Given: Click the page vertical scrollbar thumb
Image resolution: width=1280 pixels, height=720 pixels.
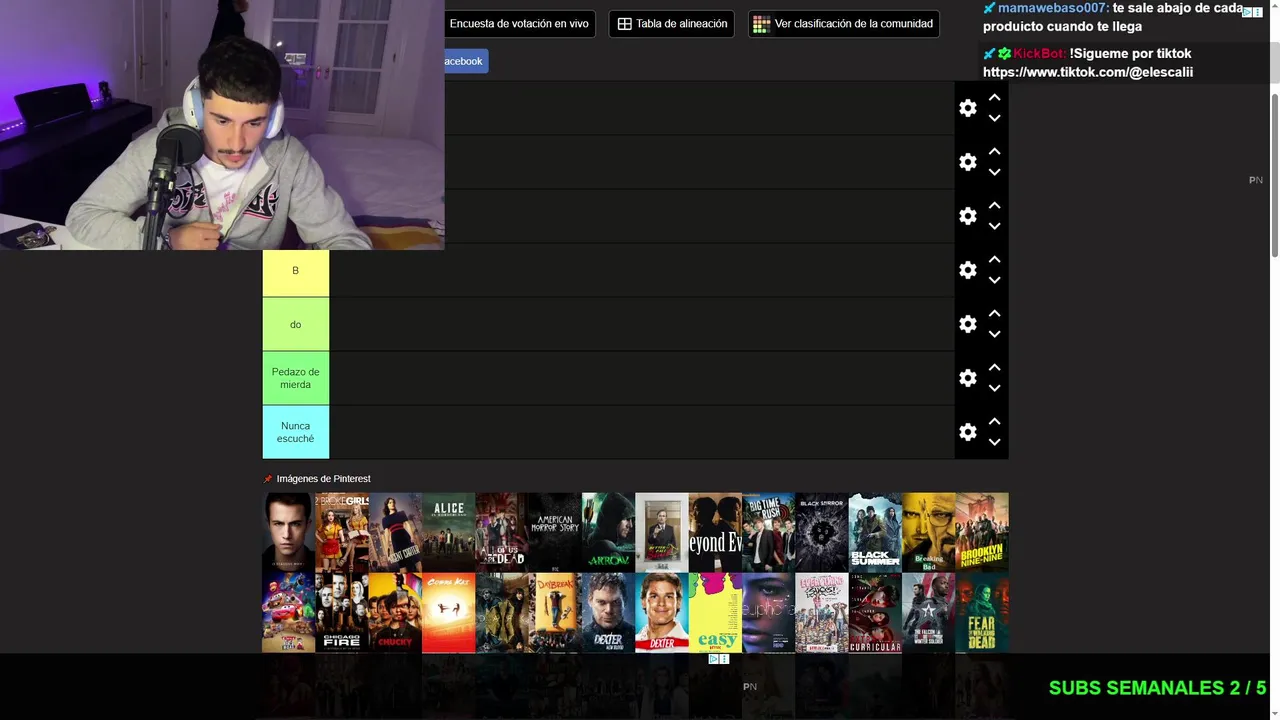Looking at the screenshot, I should coord(1275,175).
